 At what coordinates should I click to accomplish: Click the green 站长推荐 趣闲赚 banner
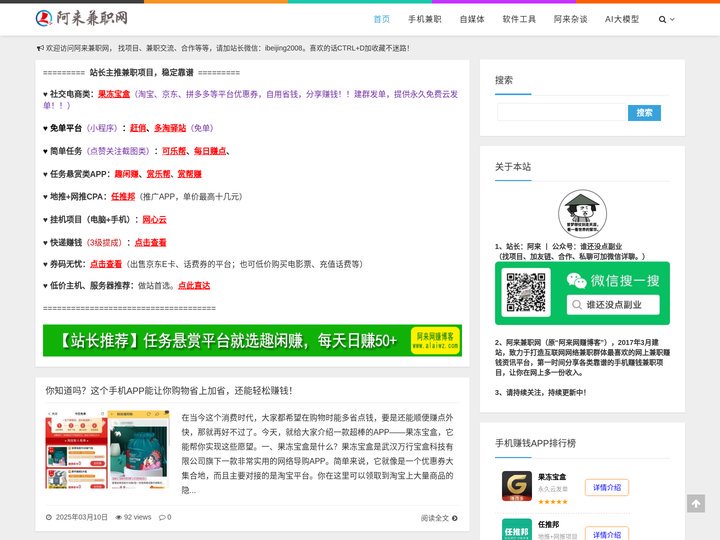pos(252,340)
